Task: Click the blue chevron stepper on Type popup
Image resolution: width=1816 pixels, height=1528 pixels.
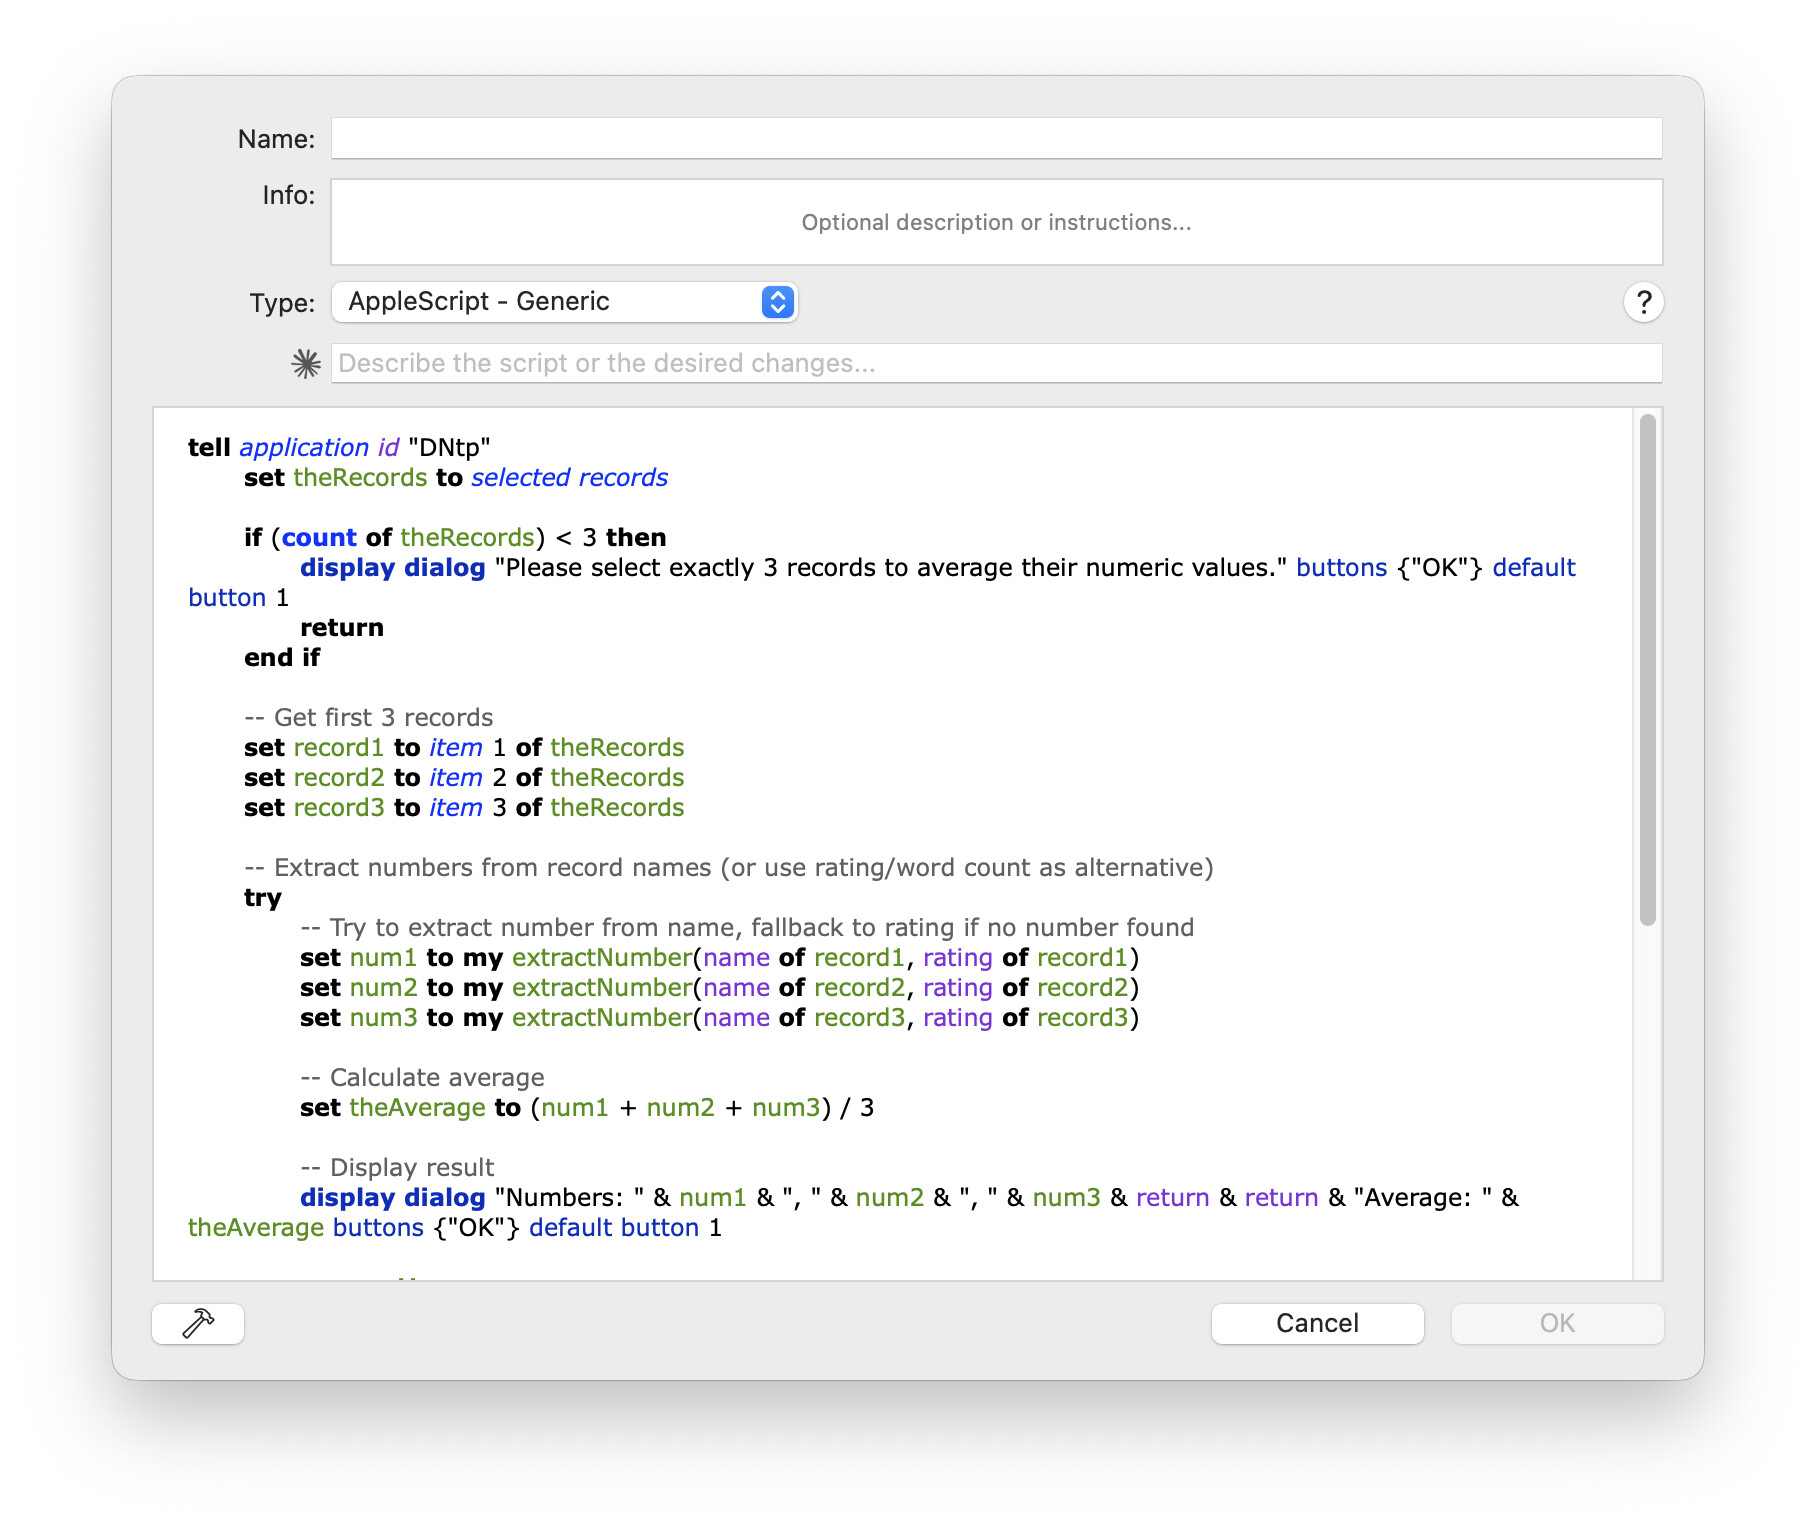Action: pos(777,302)
